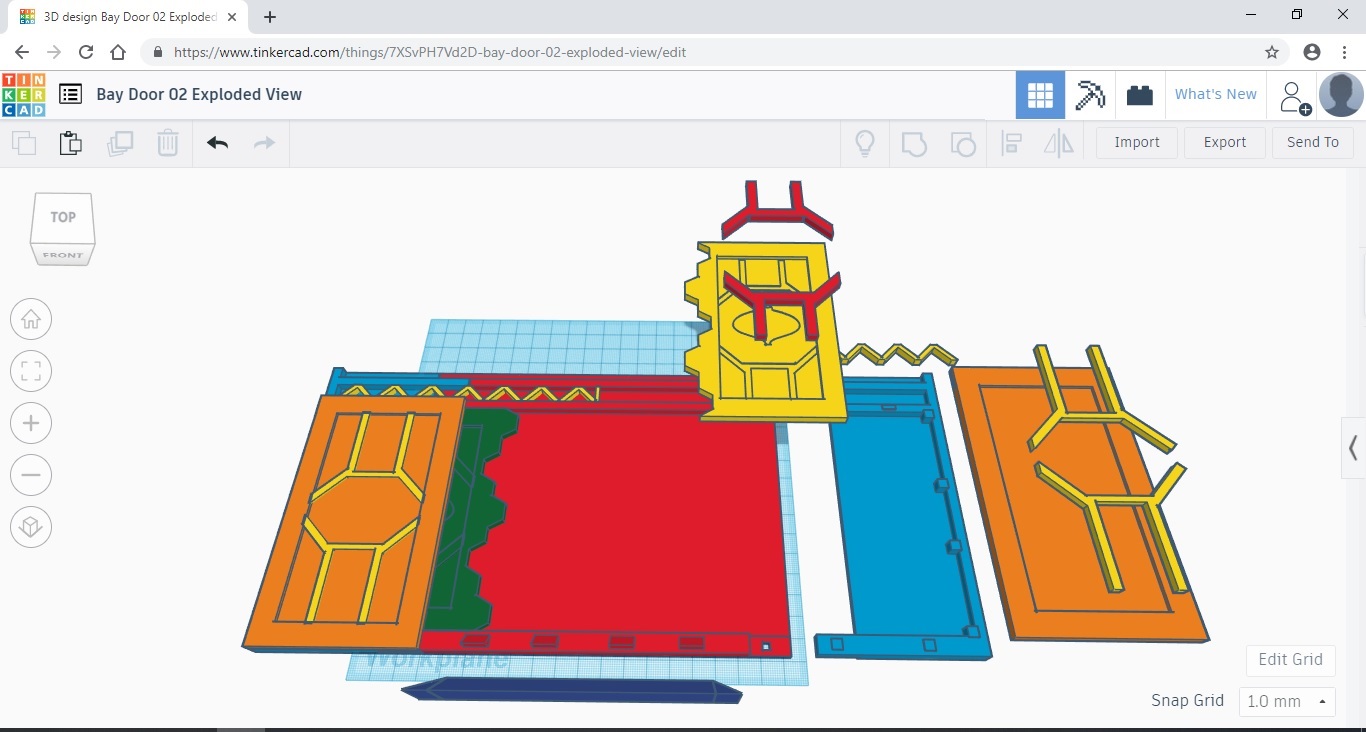This screenshot has width=1366, height=732.
Task: Go forward in the browser
Action: 54,52
